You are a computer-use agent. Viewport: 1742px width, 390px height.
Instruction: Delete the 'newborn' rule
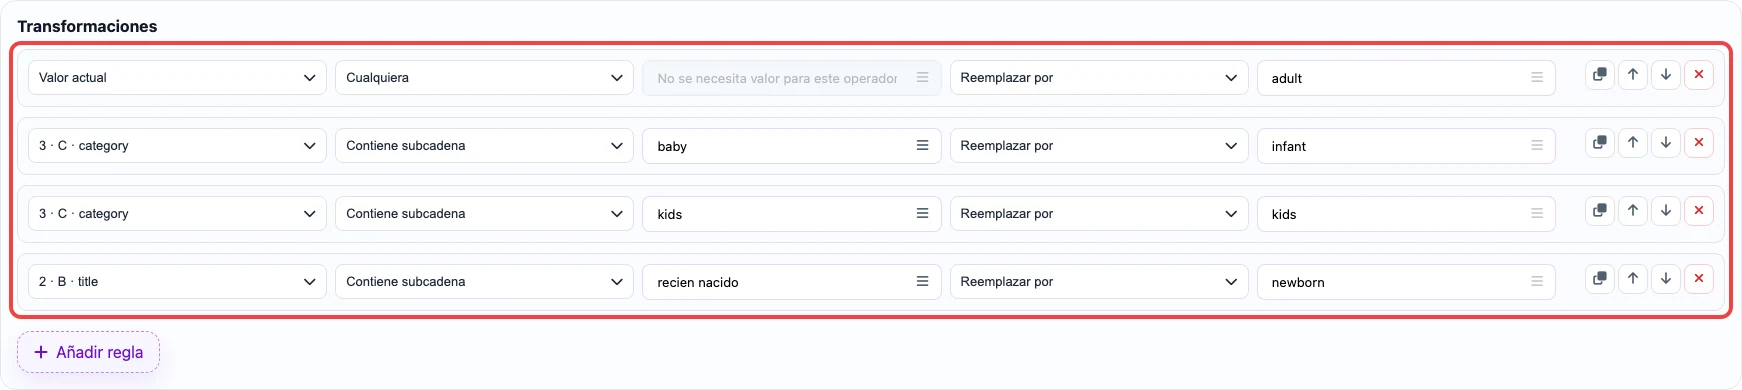1699,279
